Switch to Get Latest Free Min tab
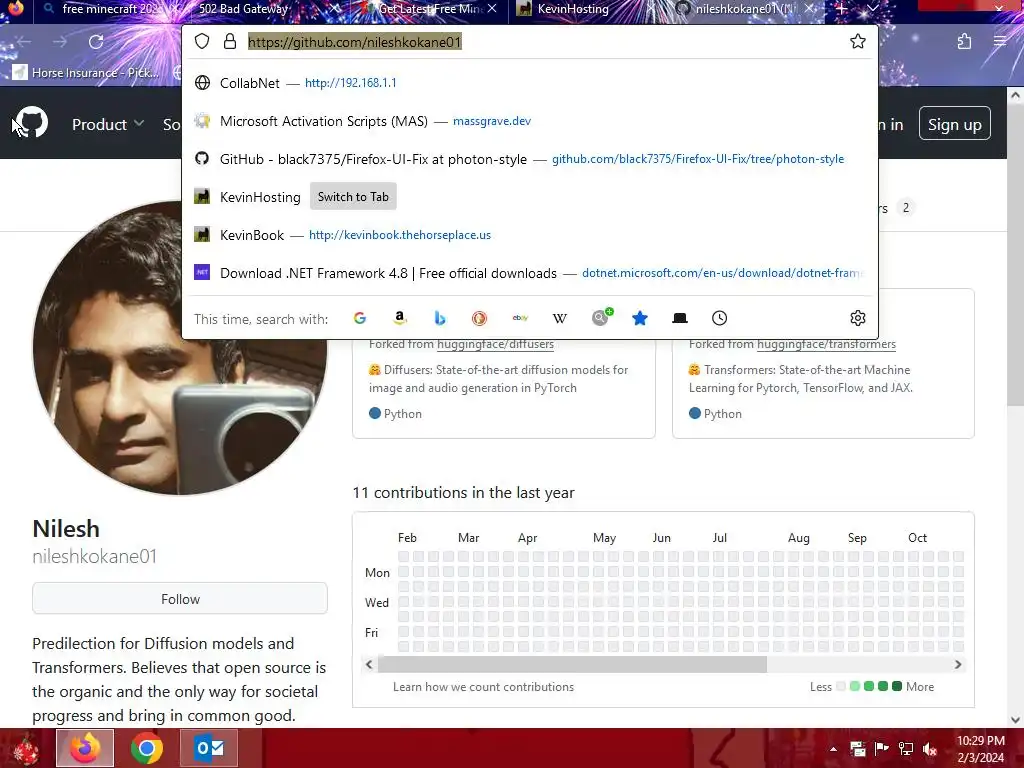1024x768 pixels. pyautogui.click(x=428, y=9)
